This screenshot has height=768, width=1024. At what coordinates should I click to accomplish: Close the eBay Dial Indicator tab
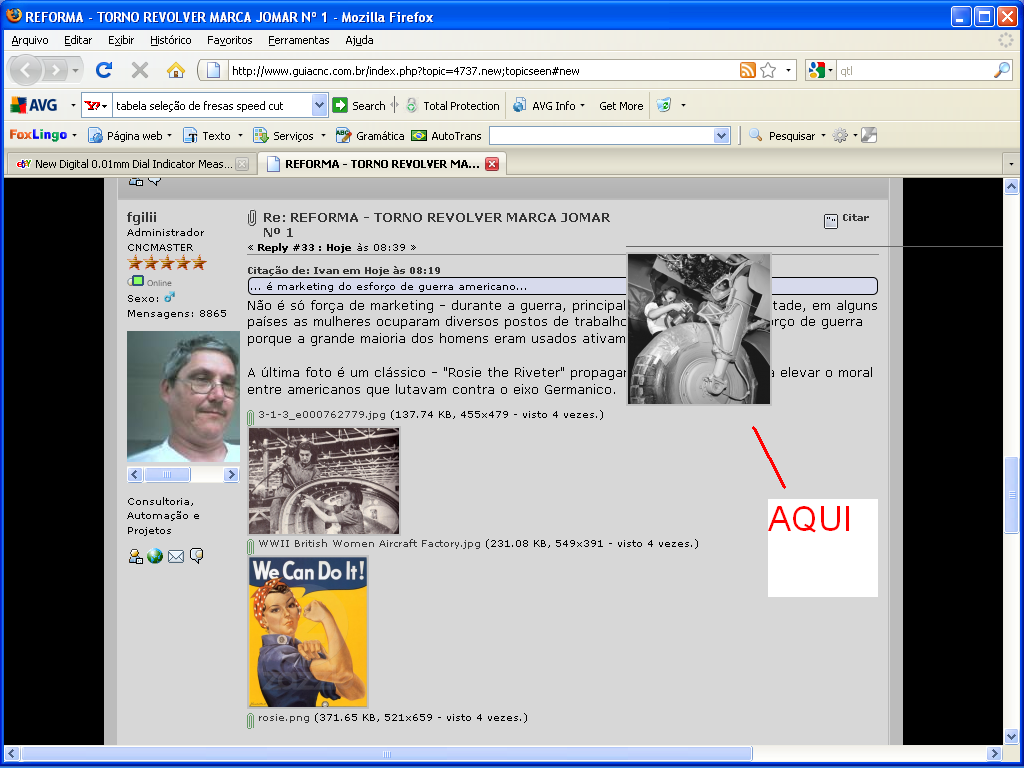(x=242, y=164)
